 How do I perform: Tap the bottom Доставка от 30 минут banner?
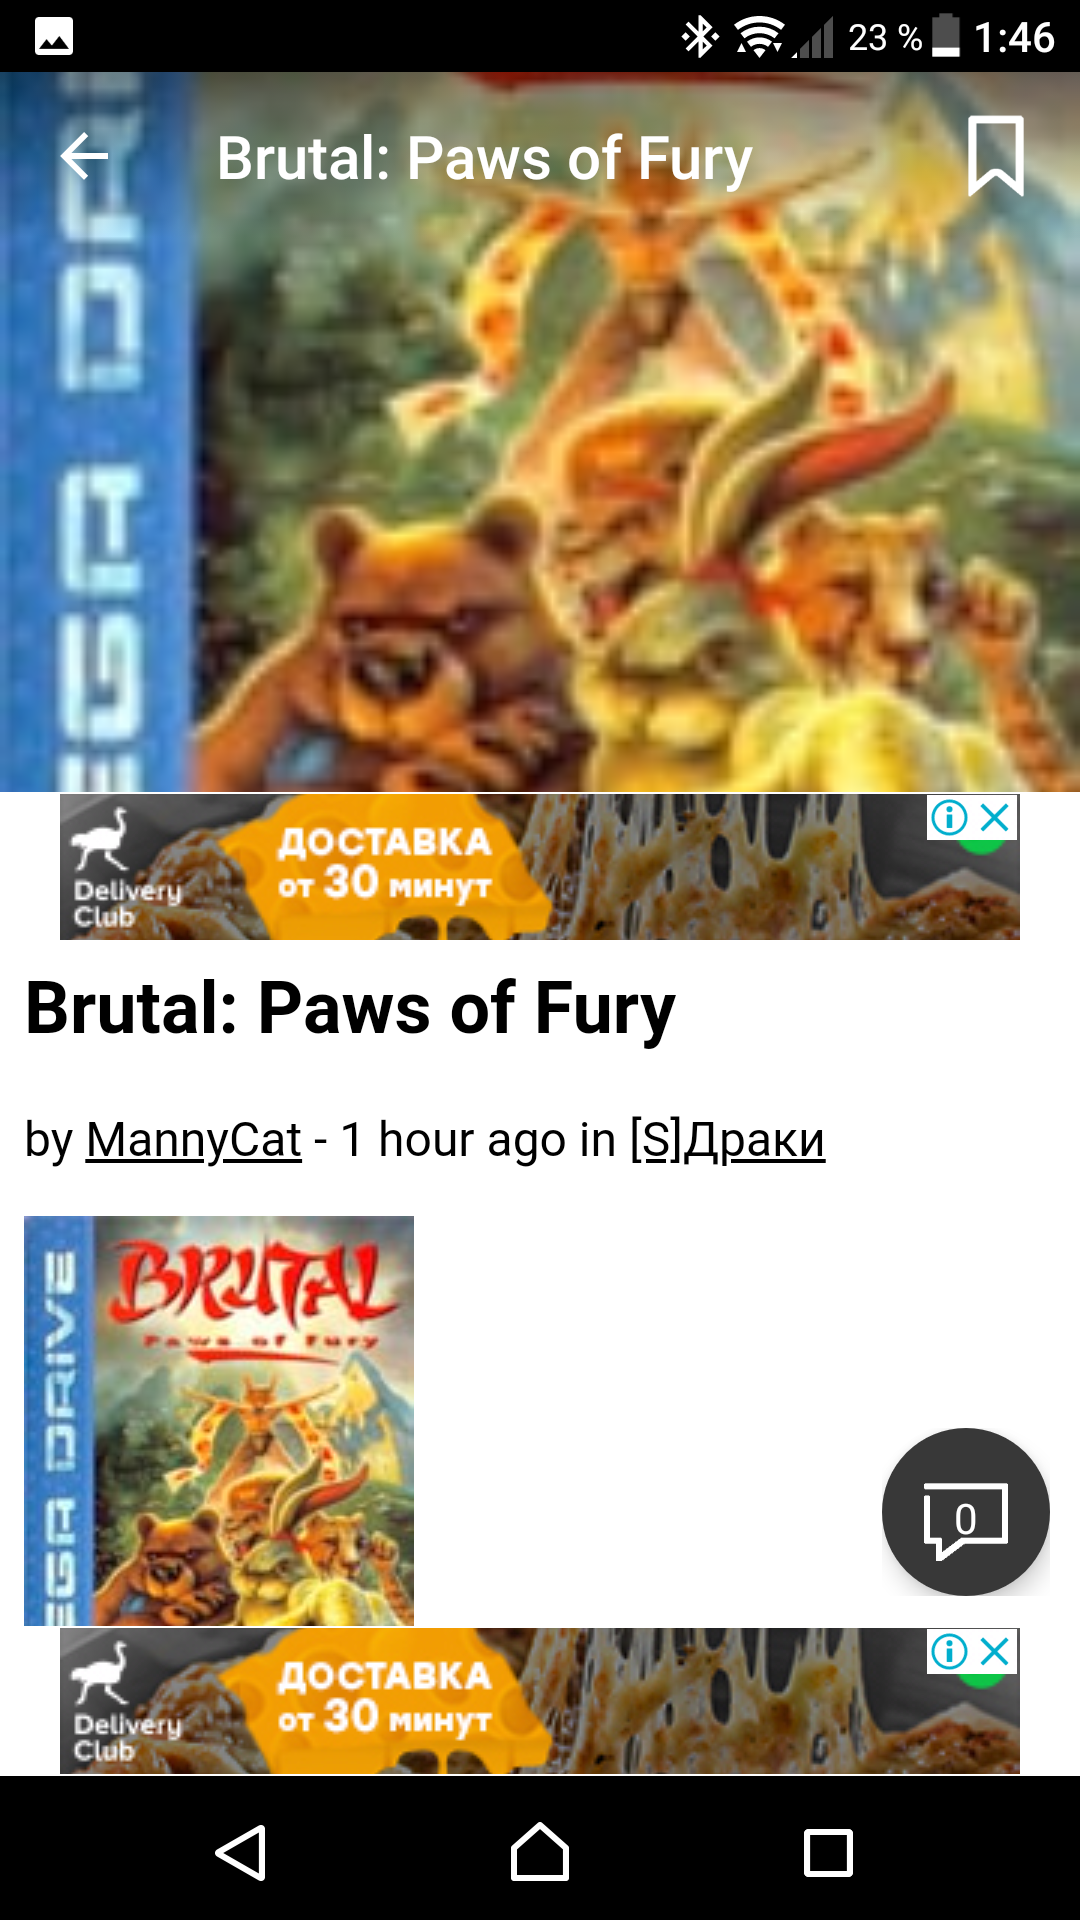[540, 1701]
